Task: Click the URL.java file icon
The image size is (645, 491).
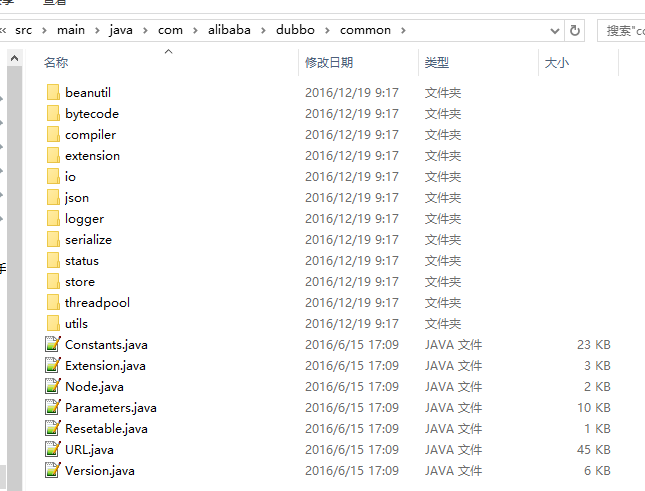Action: 53,449
